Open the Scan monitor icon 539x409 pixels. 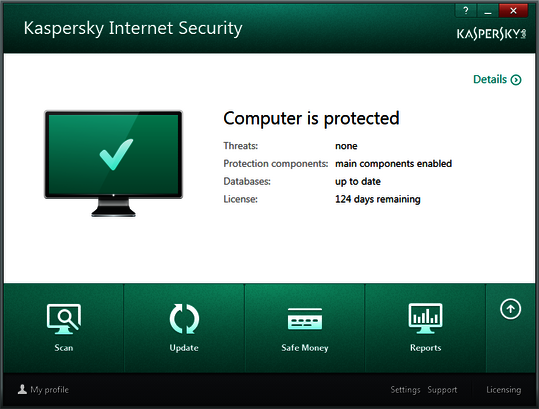coord(64,319)
